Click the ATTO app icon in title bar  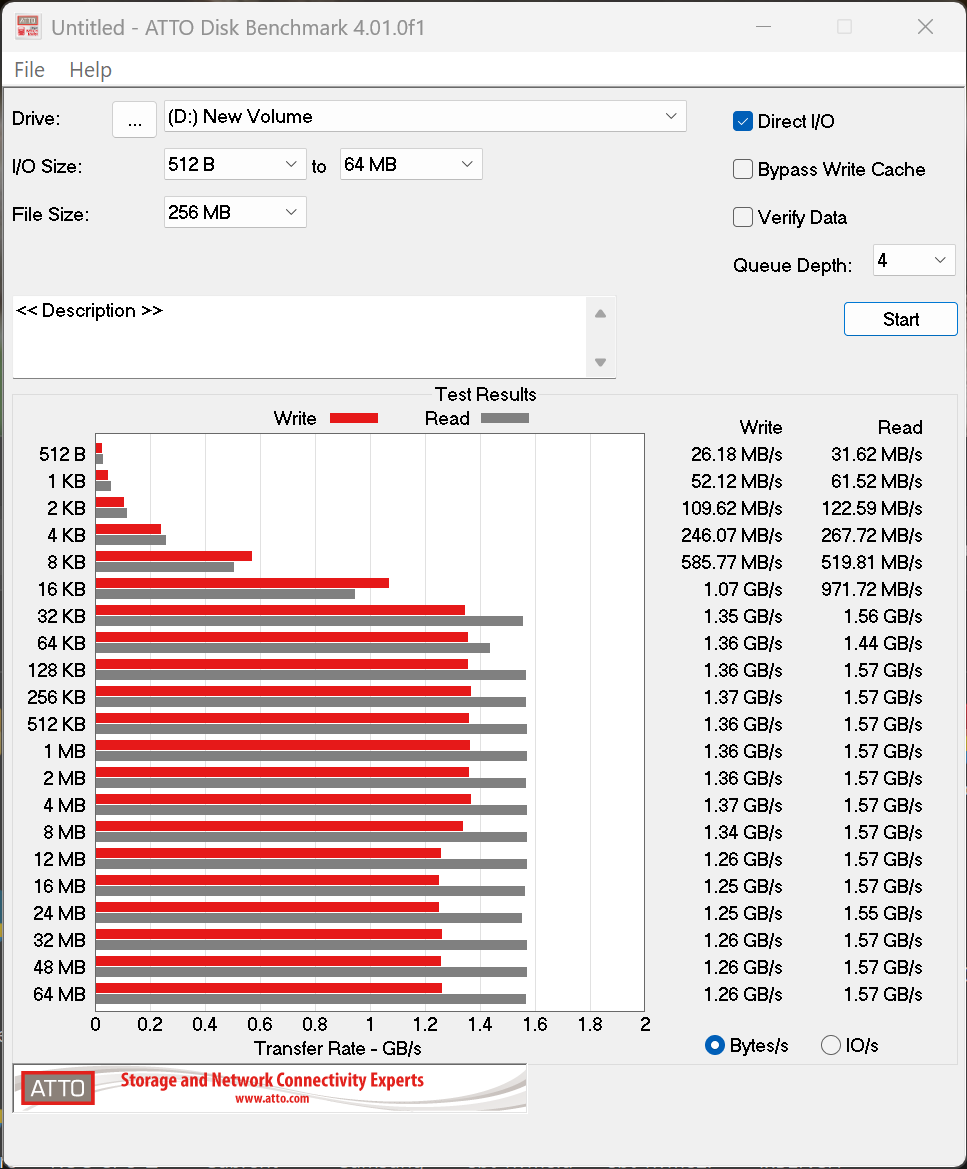tap(27, 27)
